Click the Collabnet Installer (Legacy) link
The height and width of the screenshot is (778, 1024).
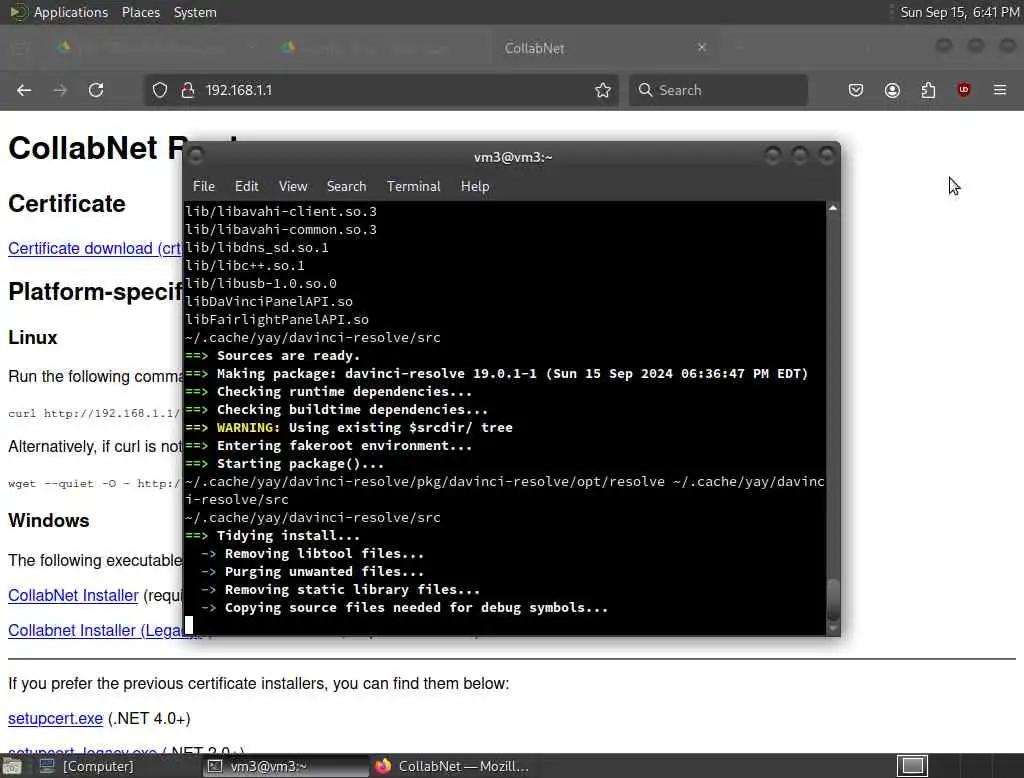[x=95, y=630]
